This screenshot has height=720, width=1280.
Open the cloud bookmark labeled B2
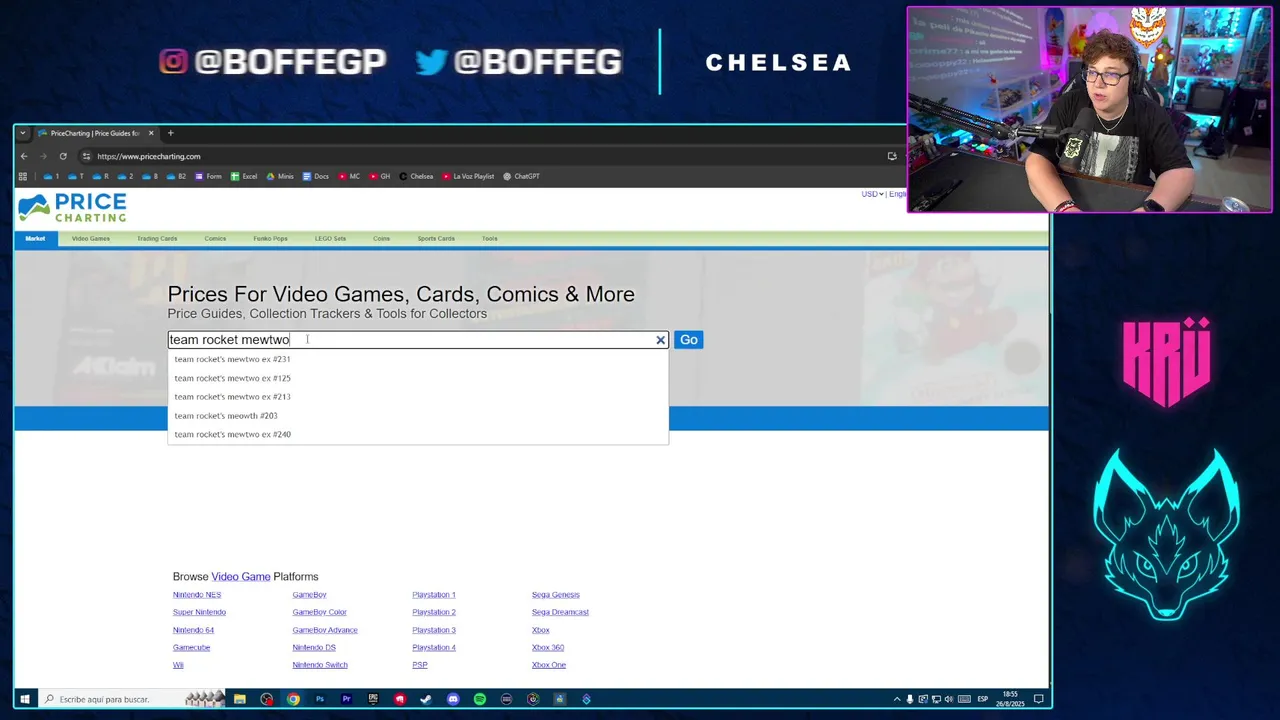click(177, 176)
